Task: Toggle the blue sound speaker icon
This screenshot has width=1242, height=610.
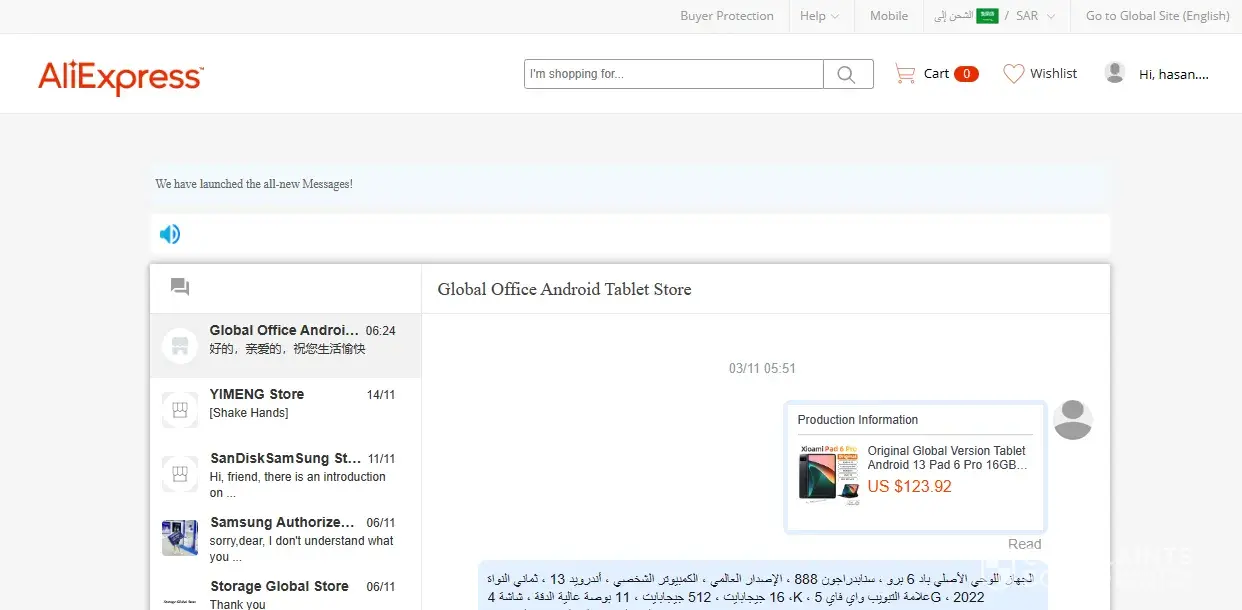Action: click(x=170, y=234)
